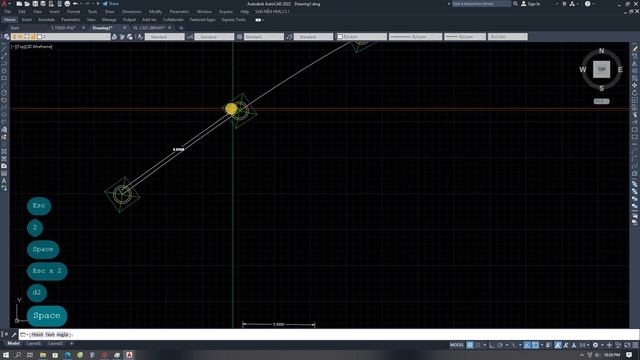Click the Save icon in quick access toolbar
This screenshot has width=640, height=360.
[35, 4]
